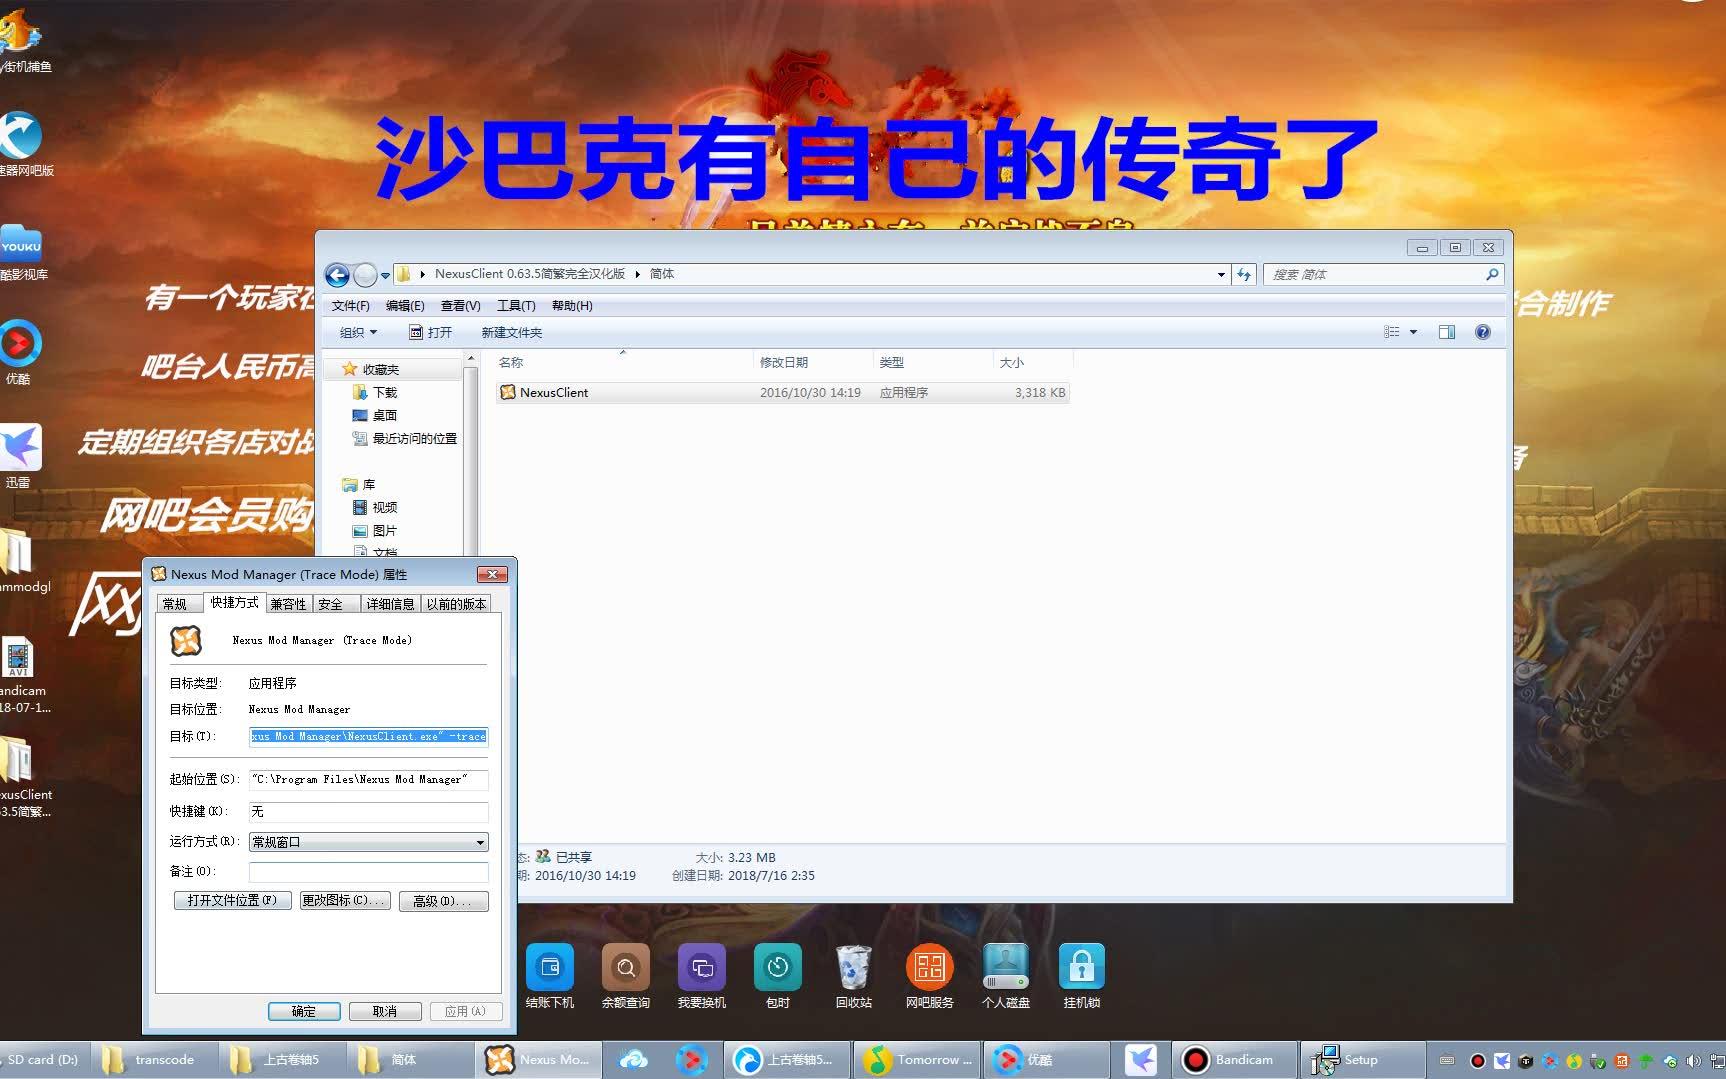Open the 包时 desktop shortcut

pos(778,975)
